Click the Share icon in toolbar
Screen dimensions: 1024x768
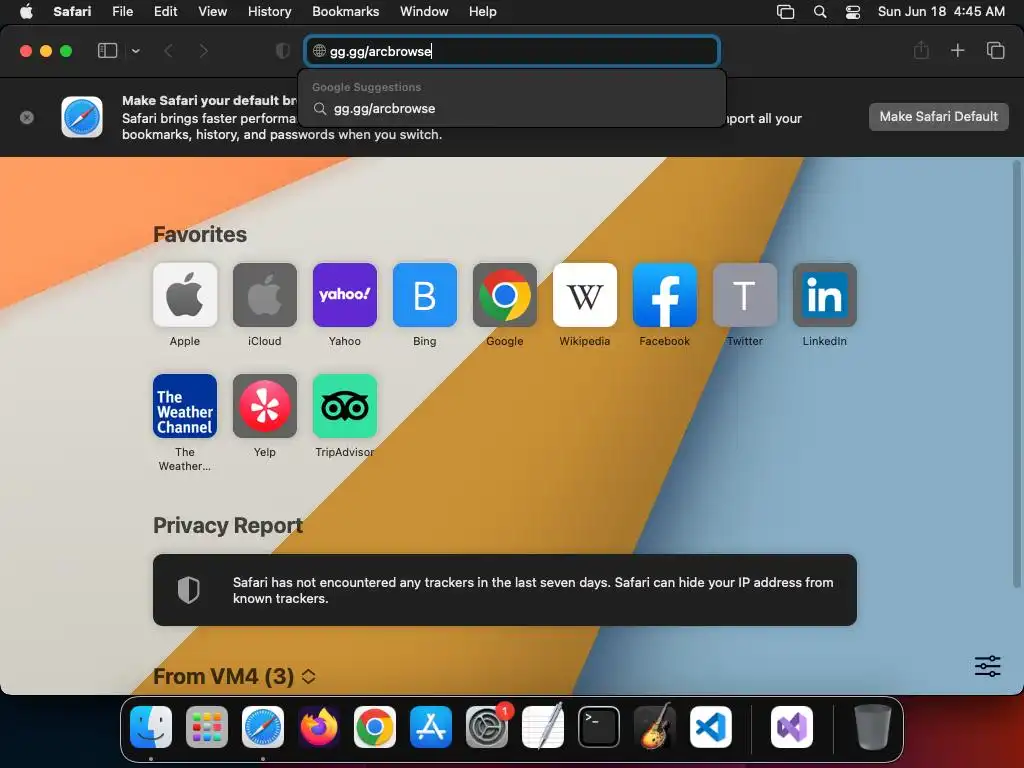coord(921,50)
